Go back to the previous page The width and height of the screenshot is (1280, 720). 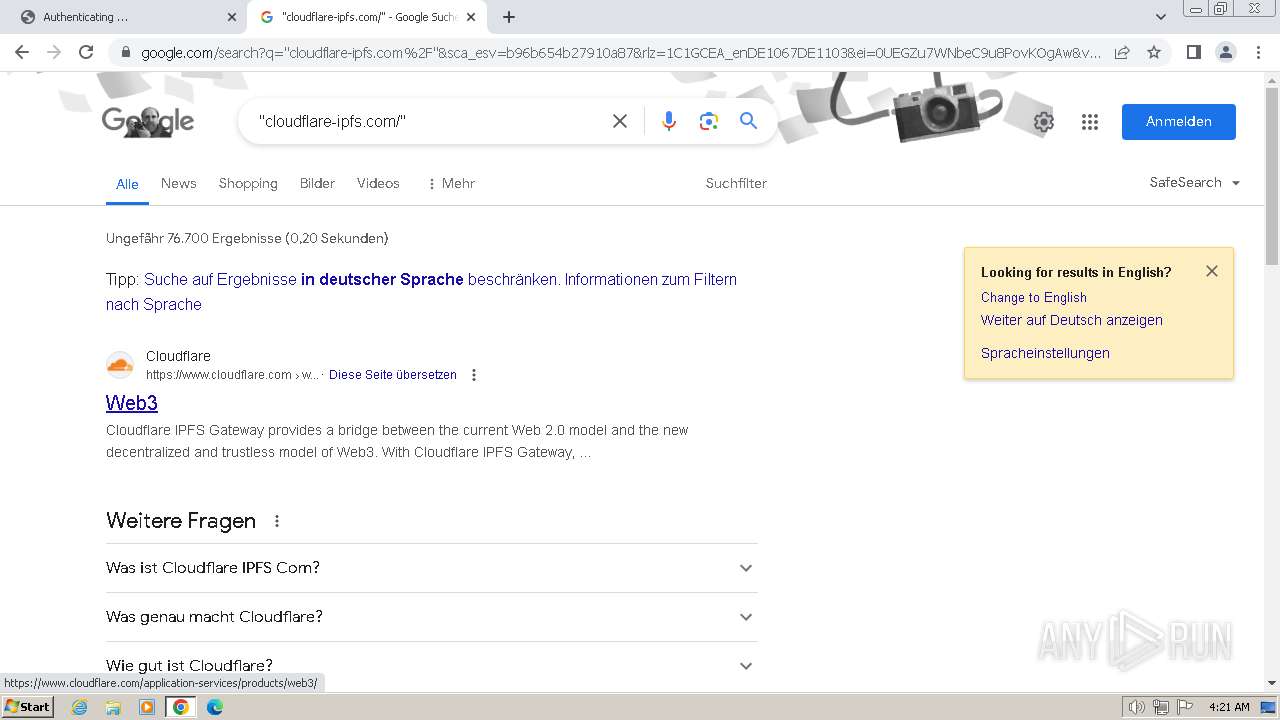(x=22, y=52)
